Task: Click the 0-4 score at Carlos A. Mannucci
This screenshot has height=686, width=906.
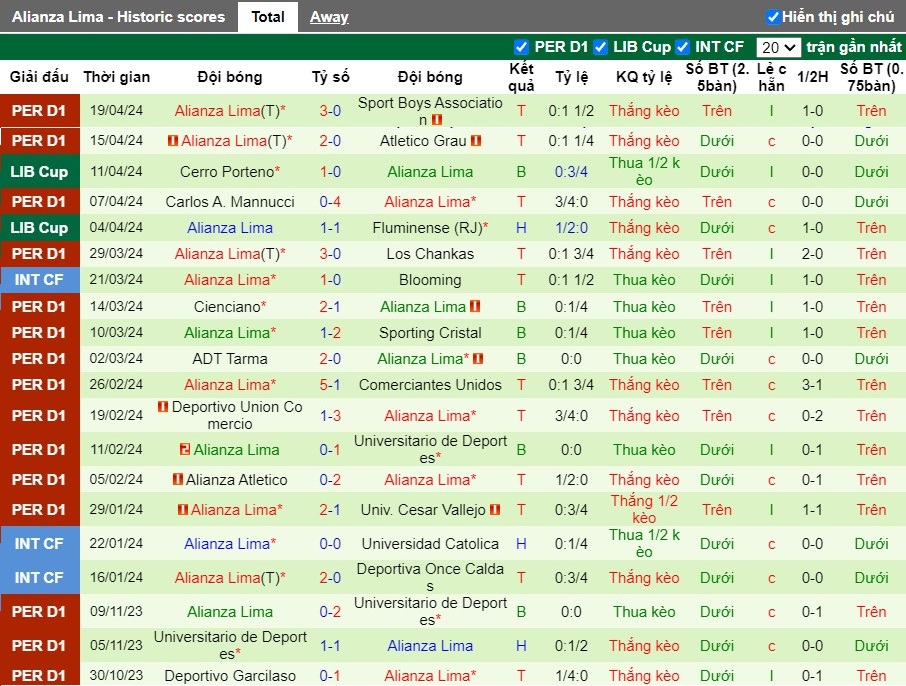Action: [x=331, y=202]
